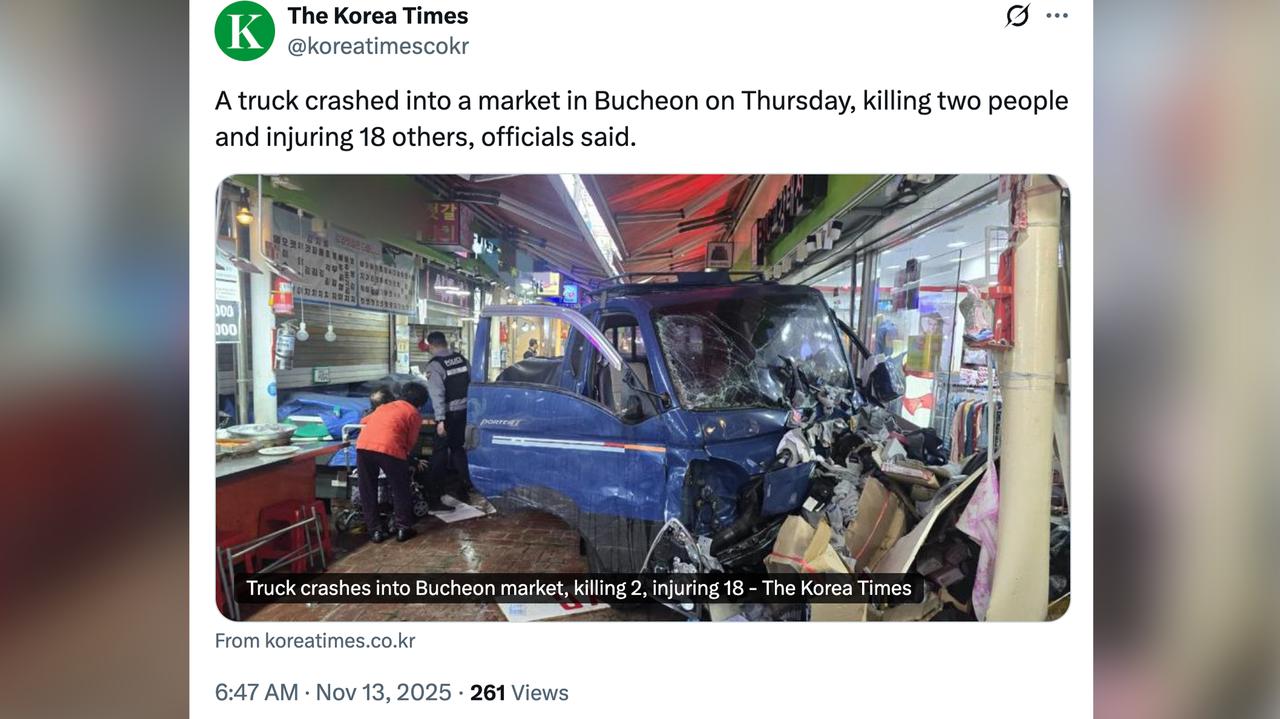Open The Korea Times display name profile
Image resolution: width=1280 pixels, height=719 pixels.
(x=377, y=16)
